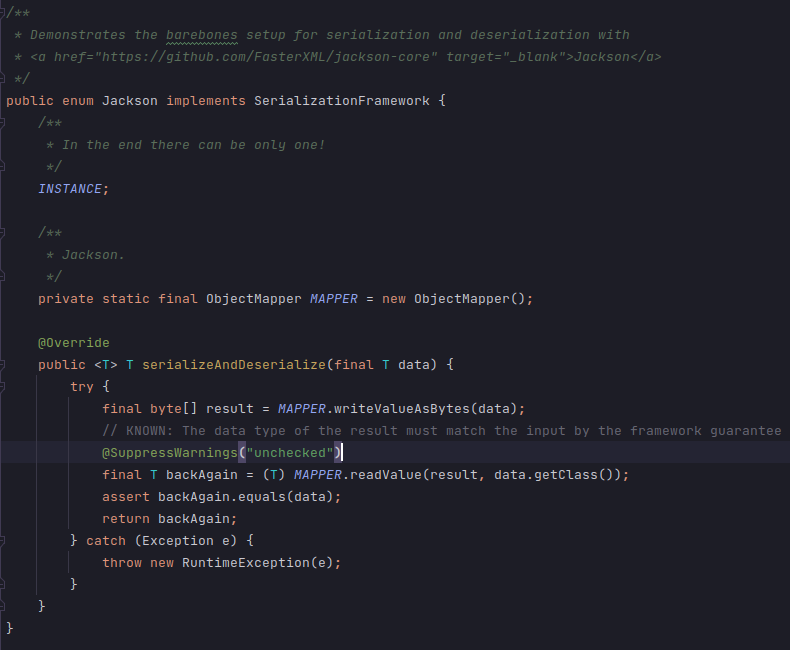This screenshot has height=650, width=790.
Task: Click the "Jackson</a>" link text in the Javadoc
Action: coord(618,57)
